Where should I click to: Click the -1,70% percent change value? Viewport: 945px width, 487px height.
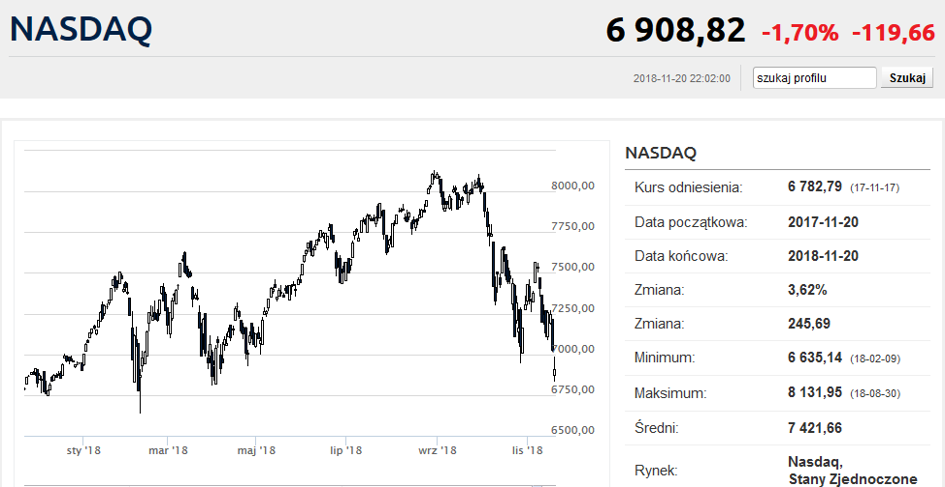[x=800, y=33]
